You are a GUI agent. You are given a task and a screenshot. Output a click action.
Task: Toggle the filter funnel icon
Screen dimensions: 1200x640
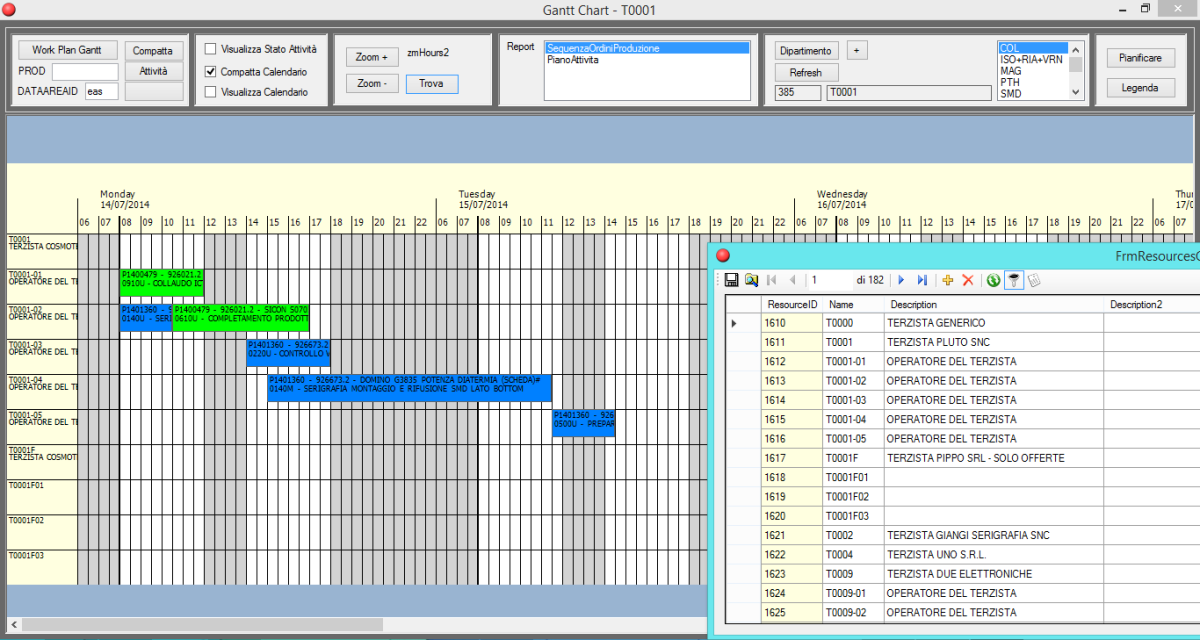point(1013,280)
